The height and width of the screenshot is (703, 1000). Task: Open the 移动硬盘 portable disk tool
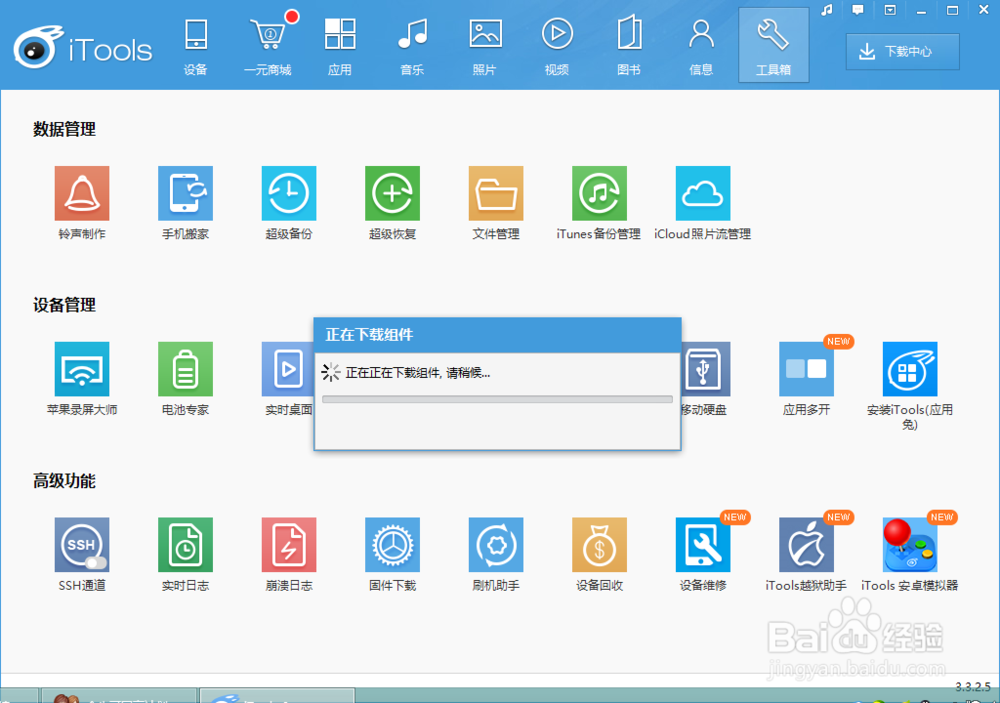pos(706,369)
